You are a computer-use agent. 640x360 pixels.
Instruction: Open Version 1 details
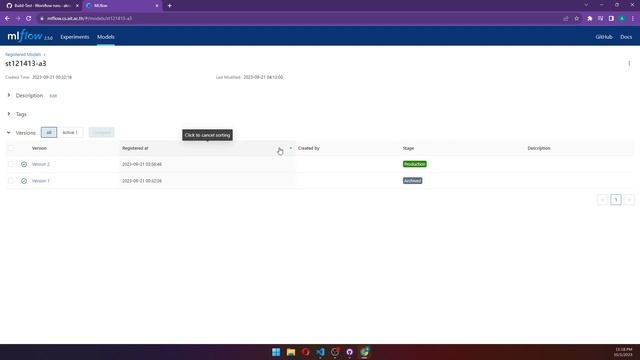41,181
